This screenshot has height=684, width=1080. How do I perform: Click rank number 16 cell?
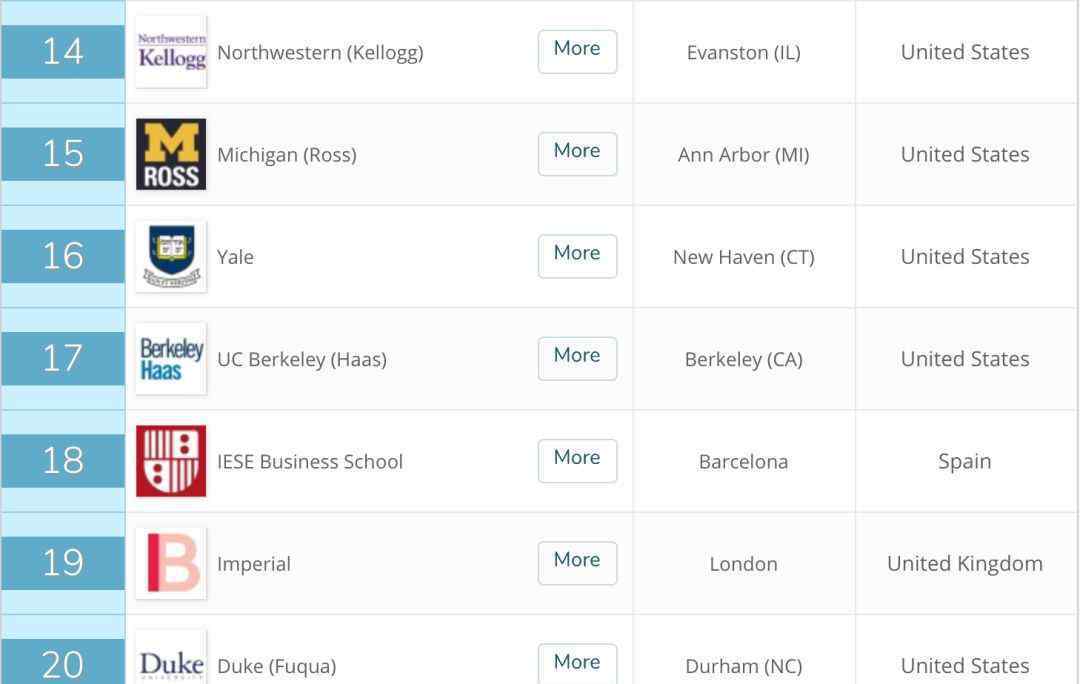[x=63, y=256]
